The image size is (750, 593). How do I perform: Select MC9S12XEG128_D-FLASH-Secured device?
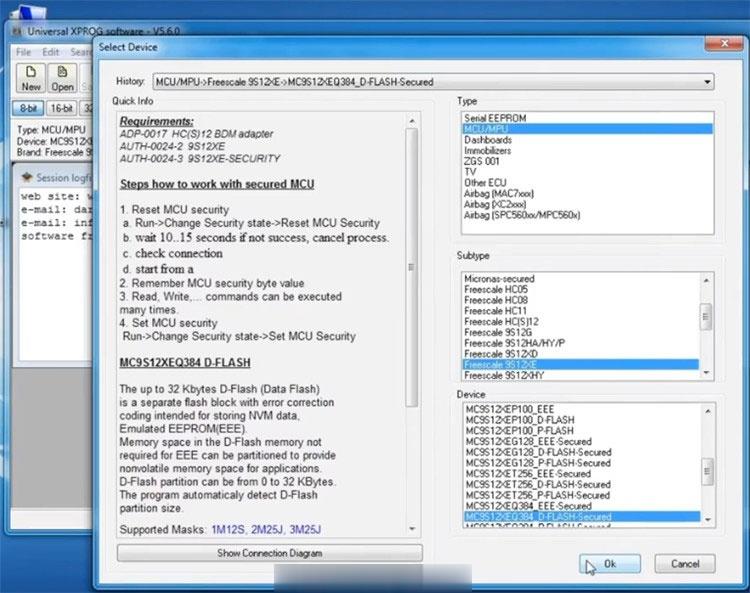click(582, 452)
